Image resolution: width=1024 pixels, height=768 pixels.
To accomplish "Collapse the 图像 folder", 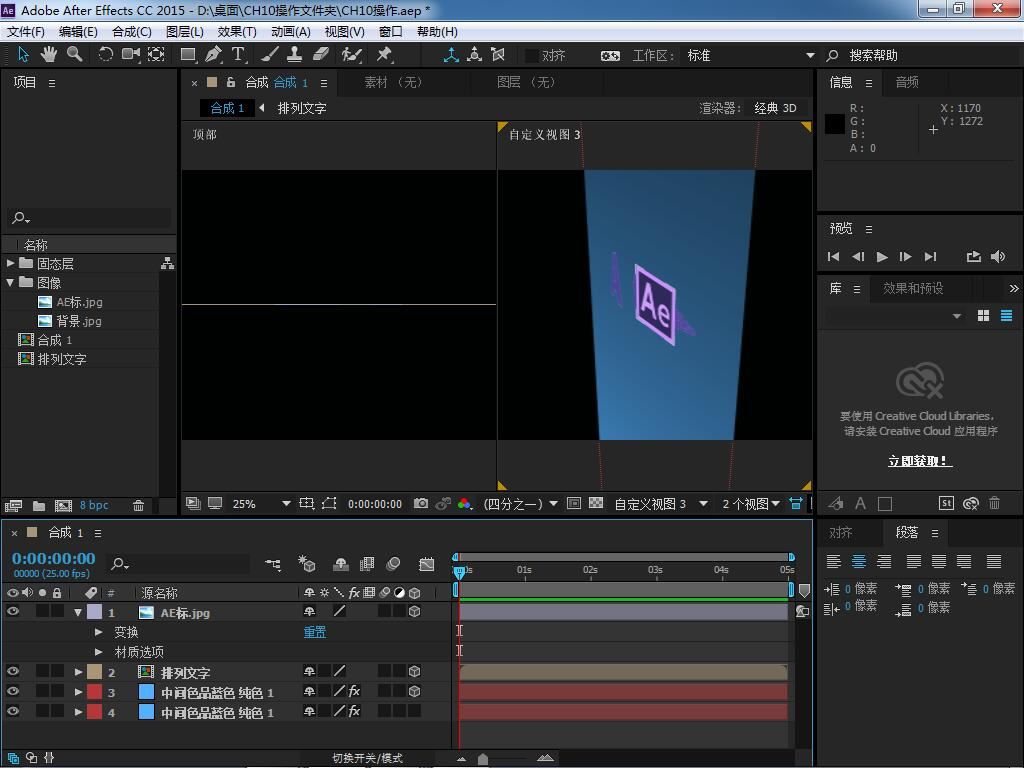I will pyautogui.click(x=10, y=282).
